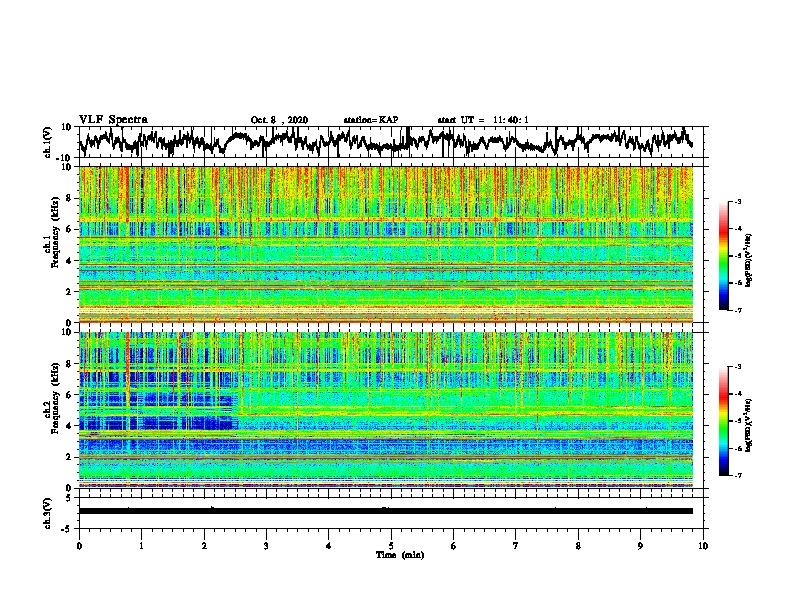Click the ch.3 black voltage trace bar
The image size is (792, 612).
point(386,511)
